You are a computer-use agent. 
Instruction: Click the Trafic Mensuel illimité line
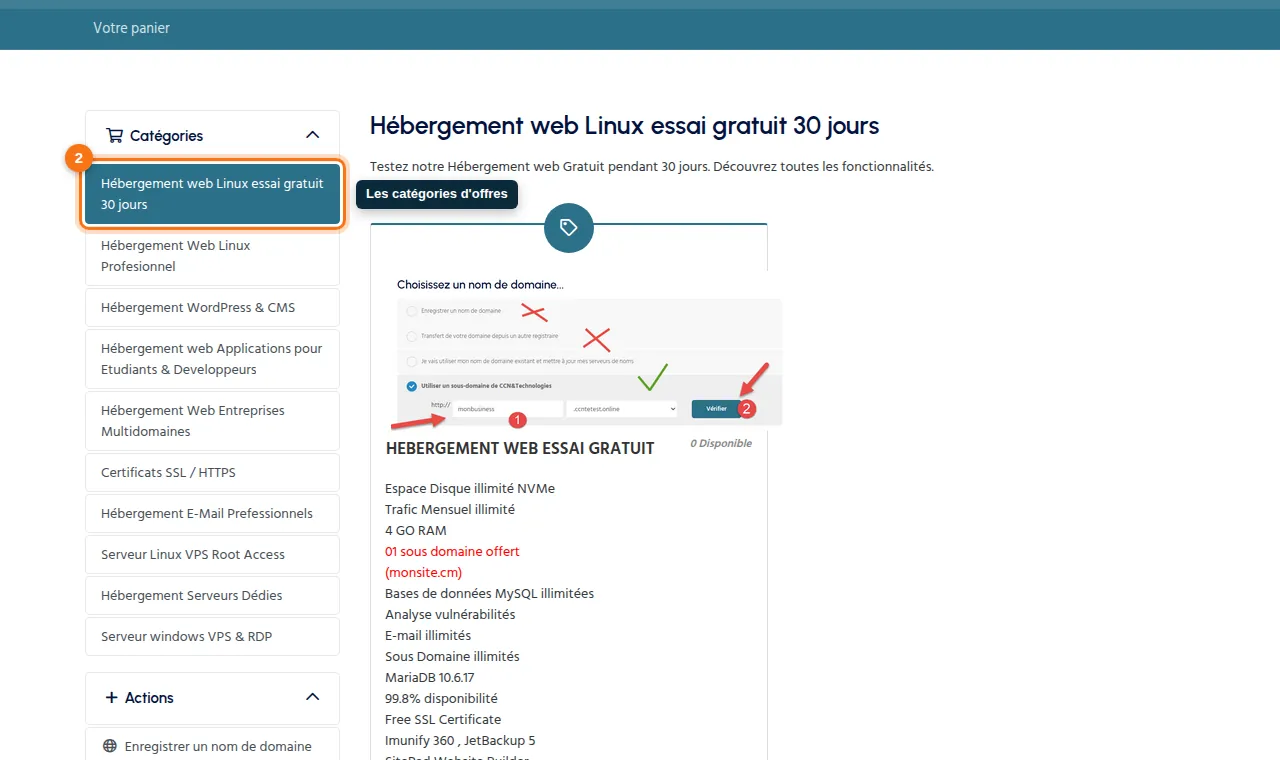pos(450,509)
